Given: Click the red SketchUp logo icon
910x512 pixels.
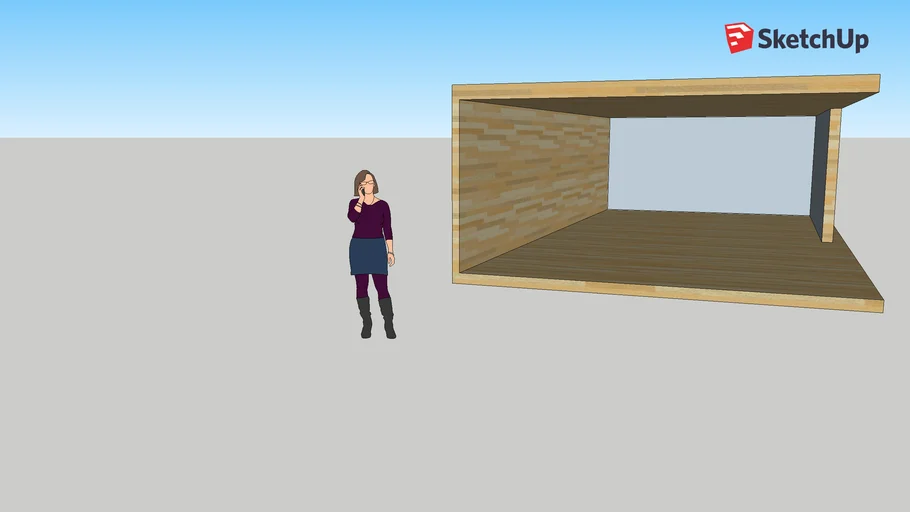Looking at the screenshot, I should coord(739,38).
